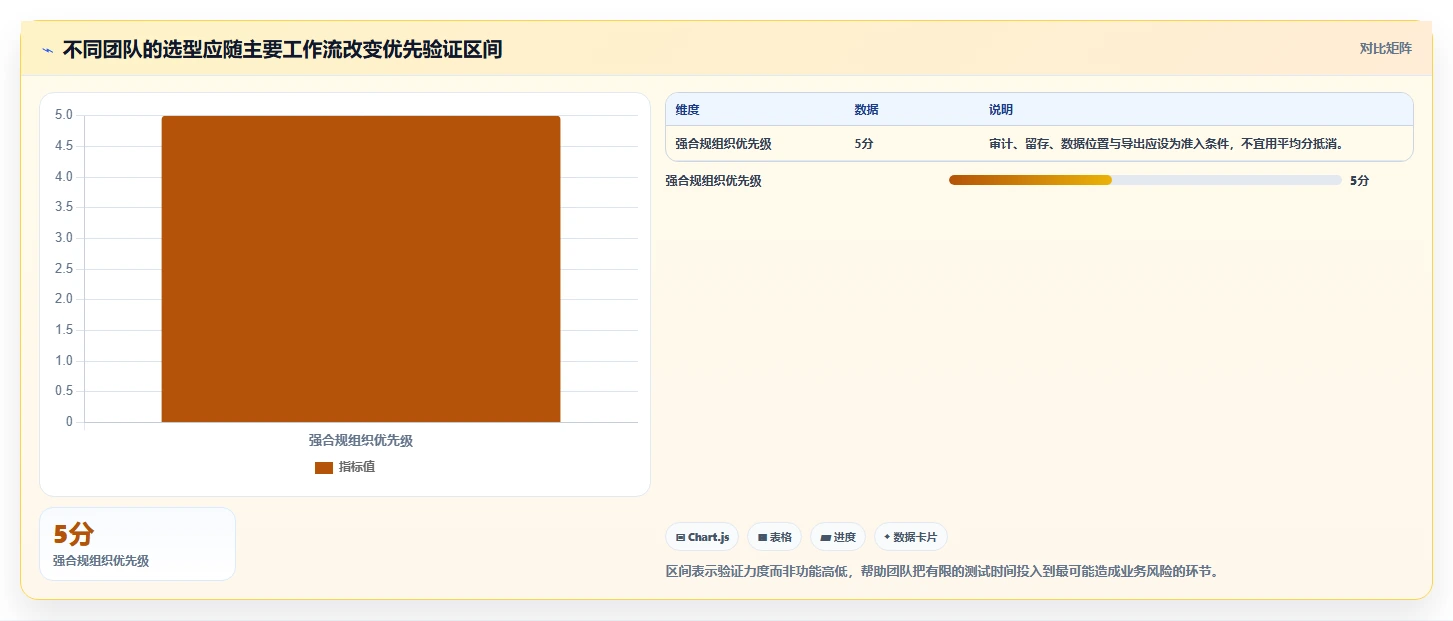Click the icon inside the Chart.js chip

pos(681,538)
